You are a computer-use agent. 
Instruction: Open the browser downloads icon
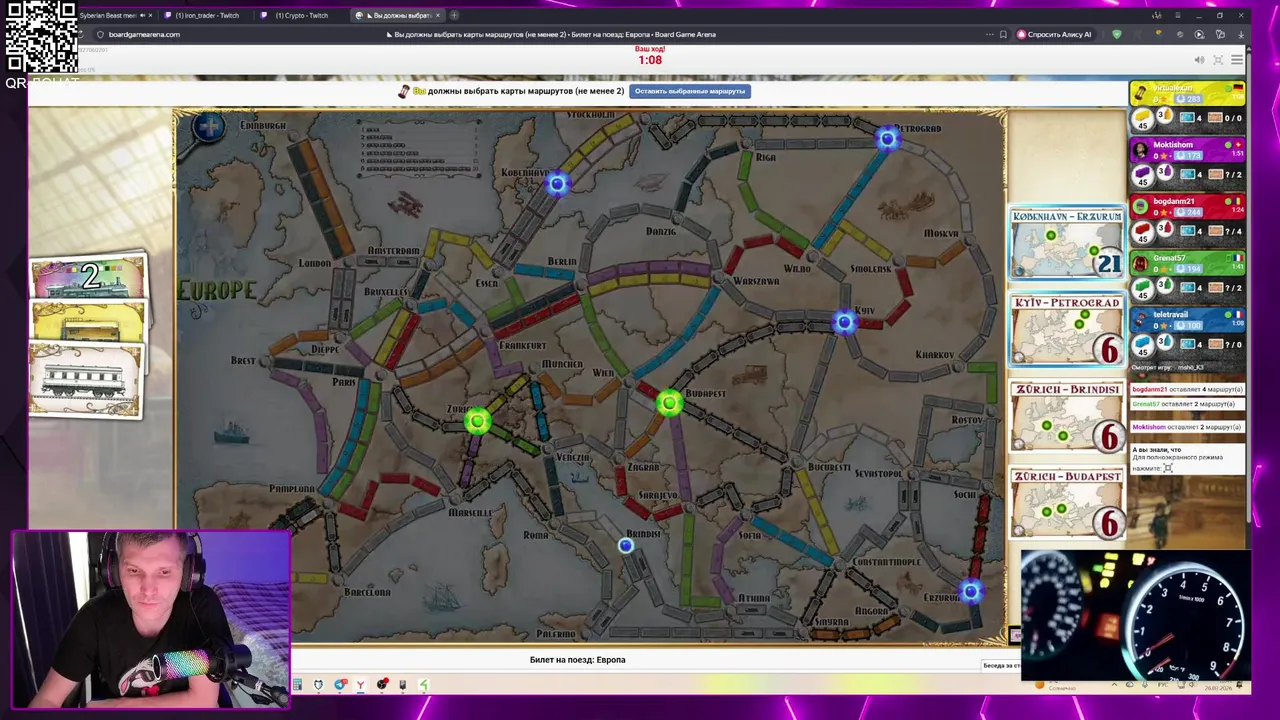tap(1241, 34)
